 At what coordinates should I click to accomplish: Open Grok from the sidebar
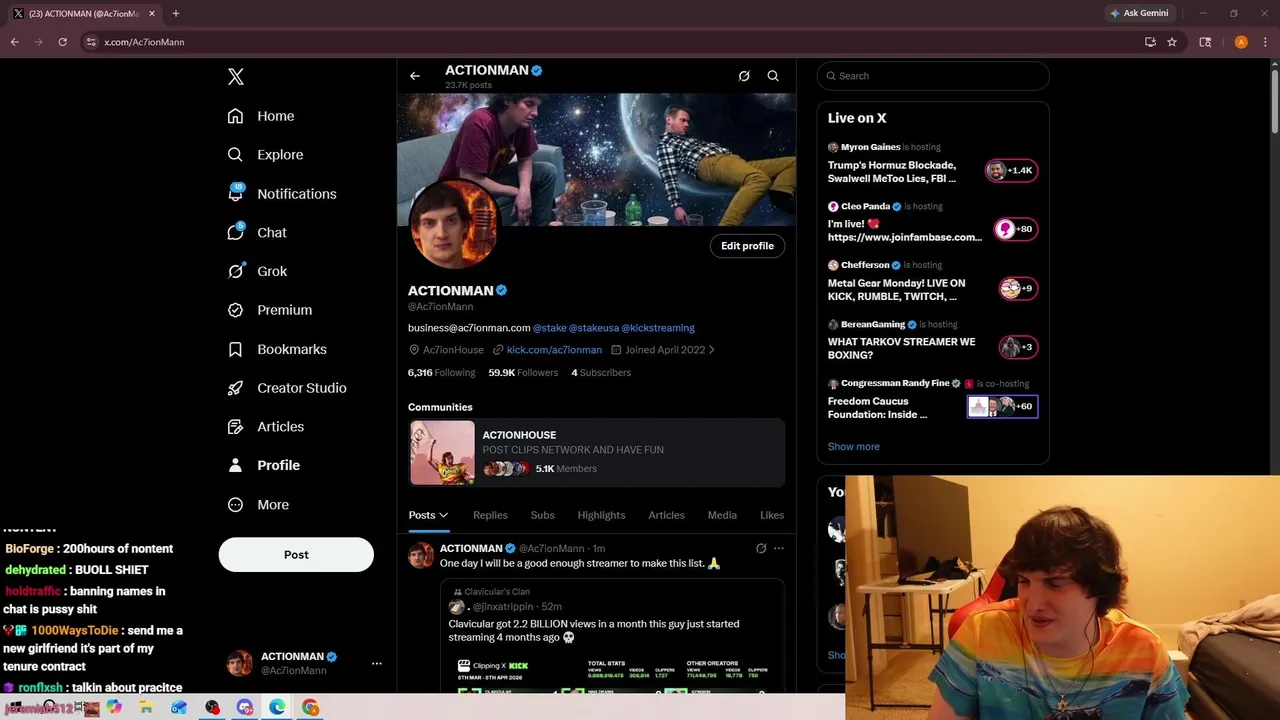[257, 271]
